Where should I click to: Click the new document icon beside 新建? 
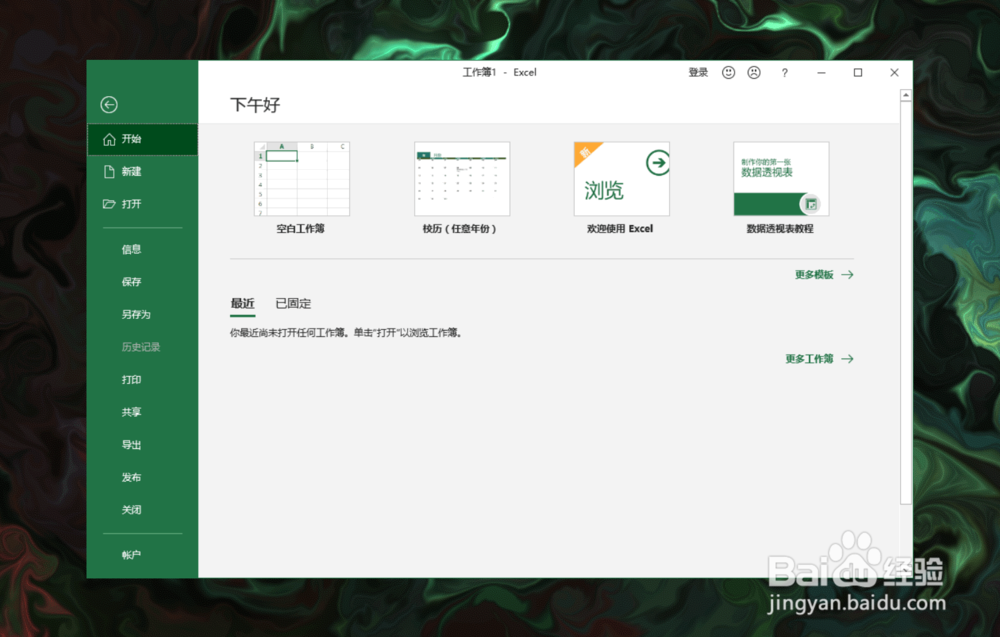point(109,172)
